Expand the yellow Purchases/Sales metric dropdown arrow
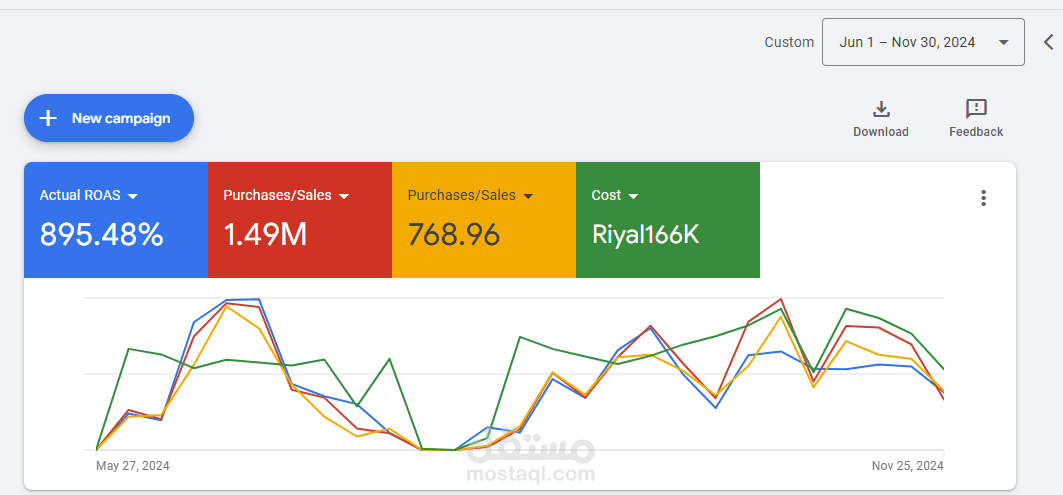 [x=528, y=196]
